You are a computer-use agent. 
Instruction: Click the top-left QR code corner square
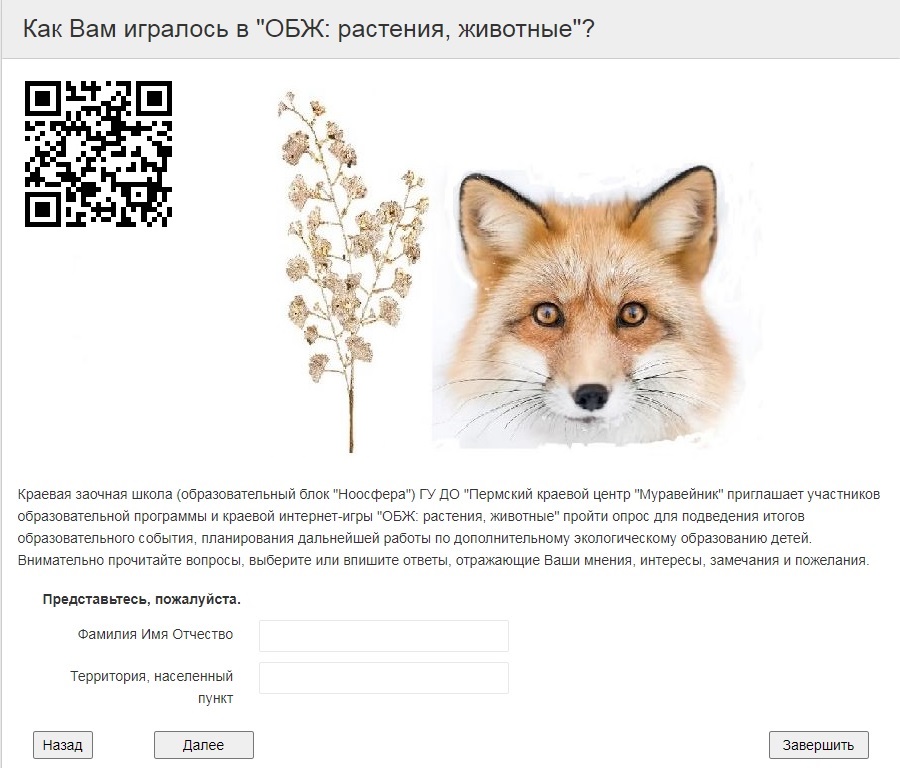click(43, 99)
